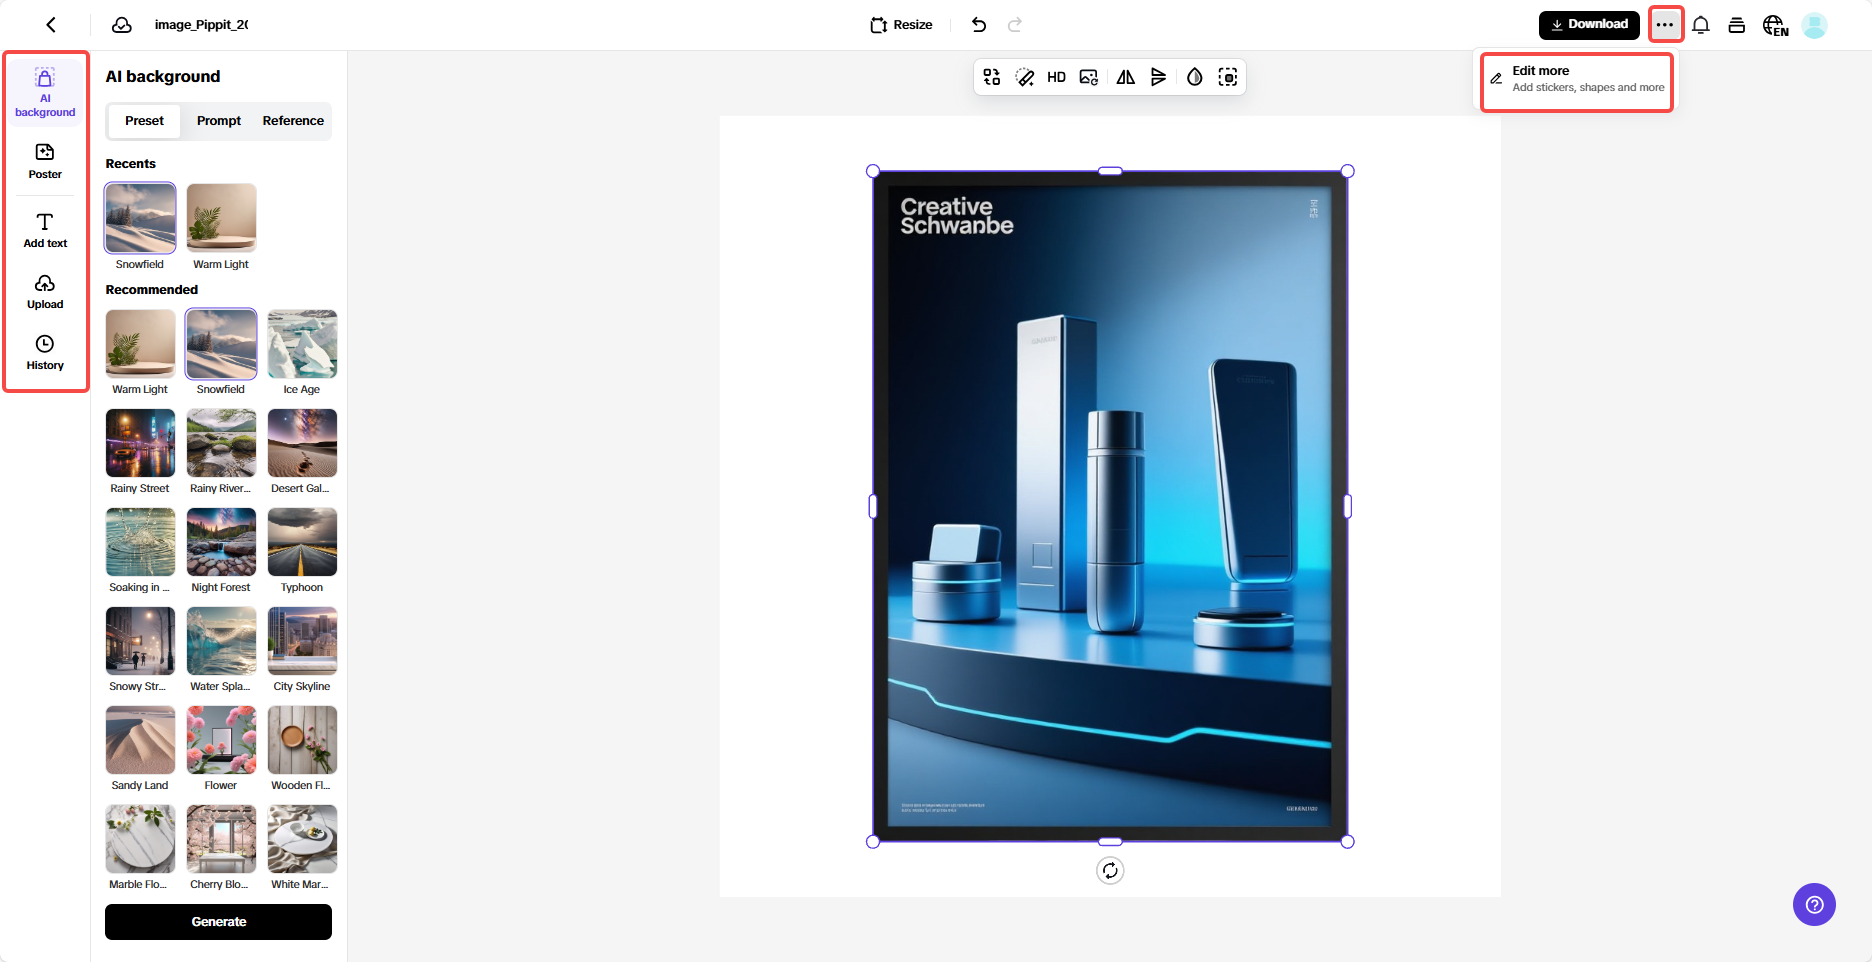Click the swap elements icon in floating toolbar
Viewport: 1872px width, 962px height.
pyautogui.click(x=992, y=77)
